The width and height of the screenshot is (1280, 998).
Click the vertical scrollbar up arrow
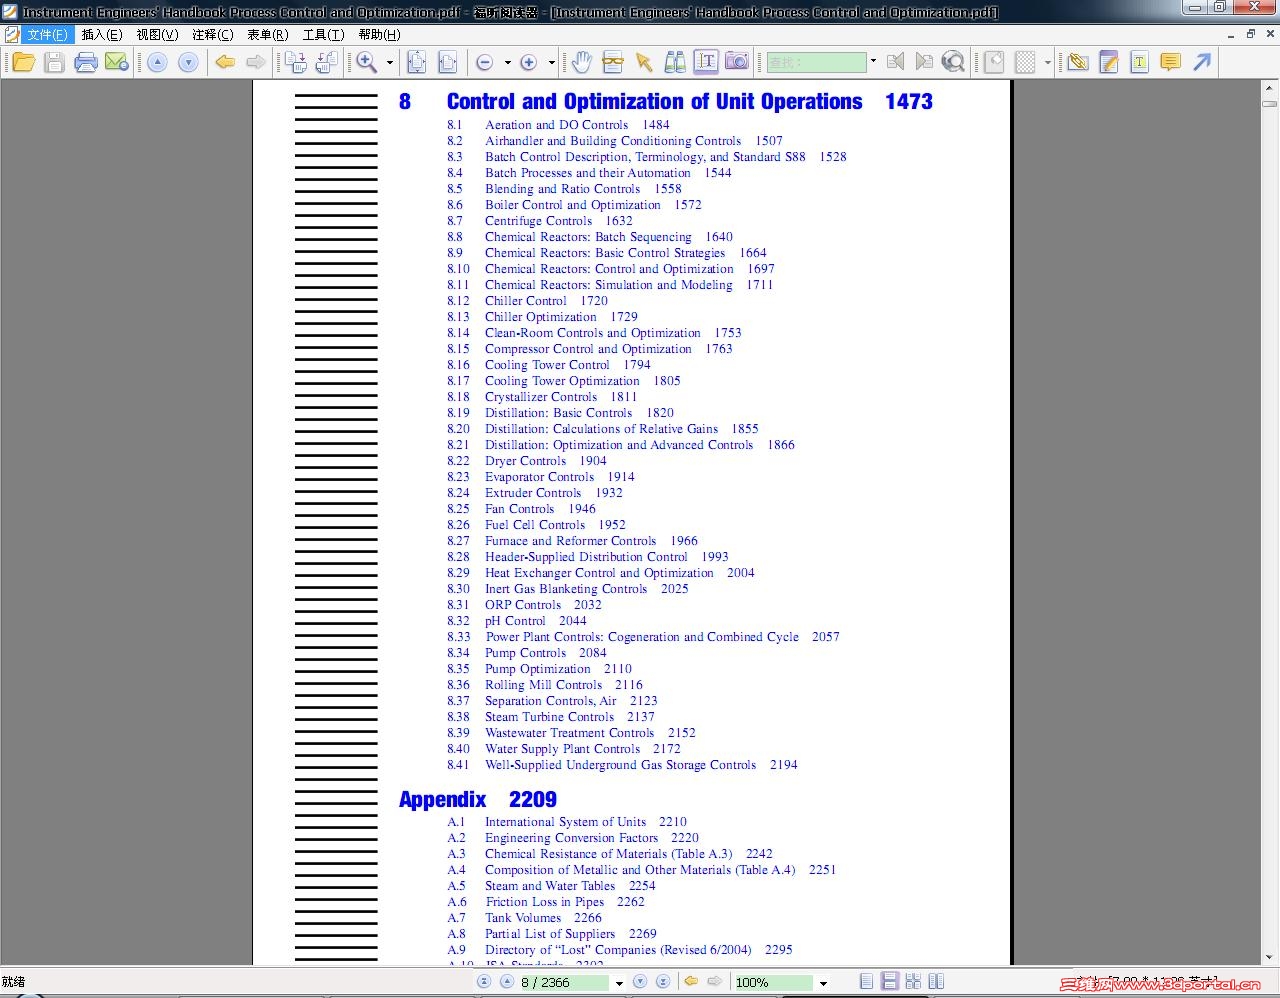(x=1269, y=88)
